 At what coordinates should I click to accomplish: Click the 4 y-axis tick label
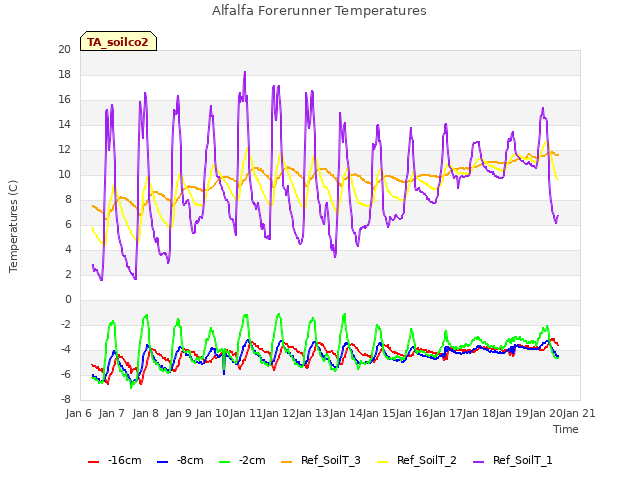click(x=68, y=249)
